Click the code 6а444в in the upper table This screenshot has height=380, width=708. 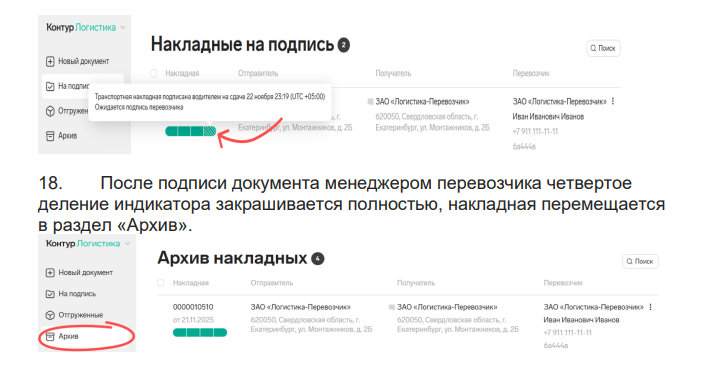pyautogui.click(x=524, y=146)
